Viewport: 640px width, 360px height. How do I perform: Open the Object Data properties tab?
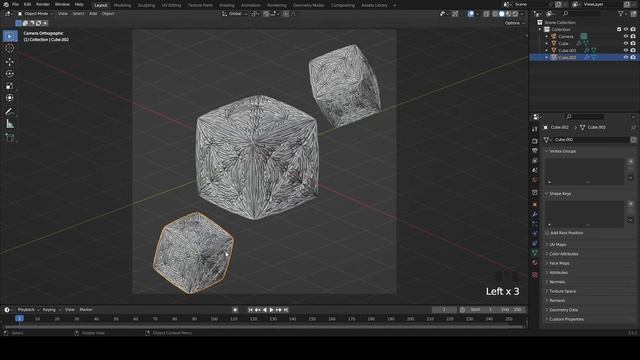[535, 253]
